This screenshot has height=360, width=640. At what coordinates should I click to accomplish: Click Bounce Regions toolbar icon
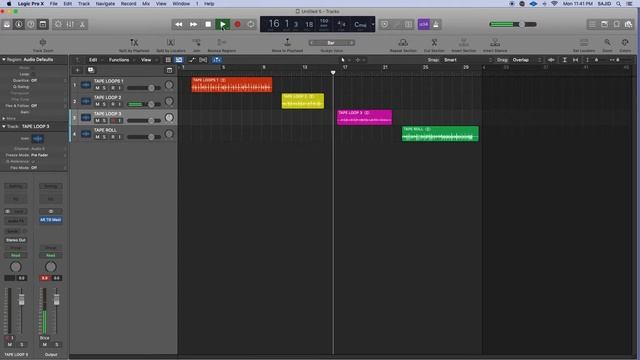pyautogui.click(x=222, y=44)
